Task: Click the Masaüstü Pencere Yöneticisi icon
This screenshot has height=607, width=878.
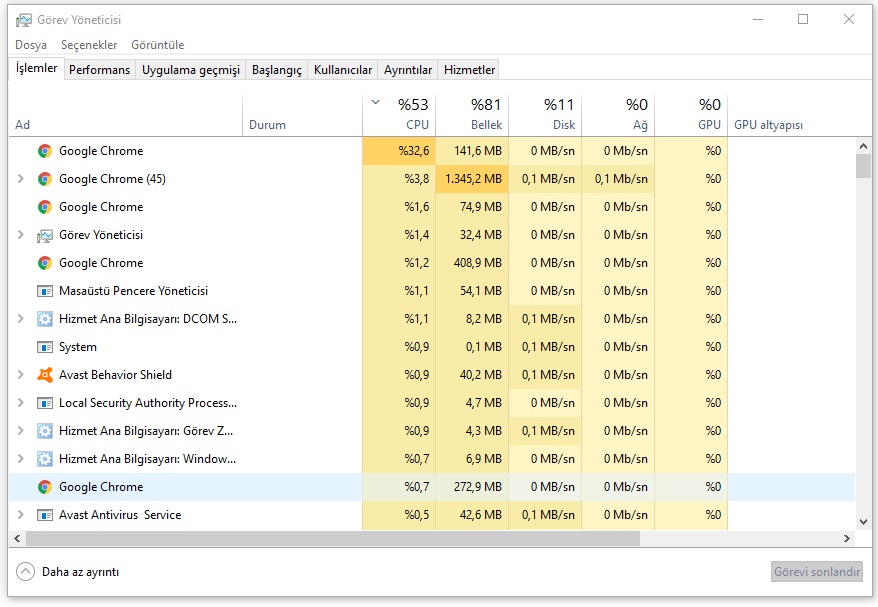Action: point(44,291)
